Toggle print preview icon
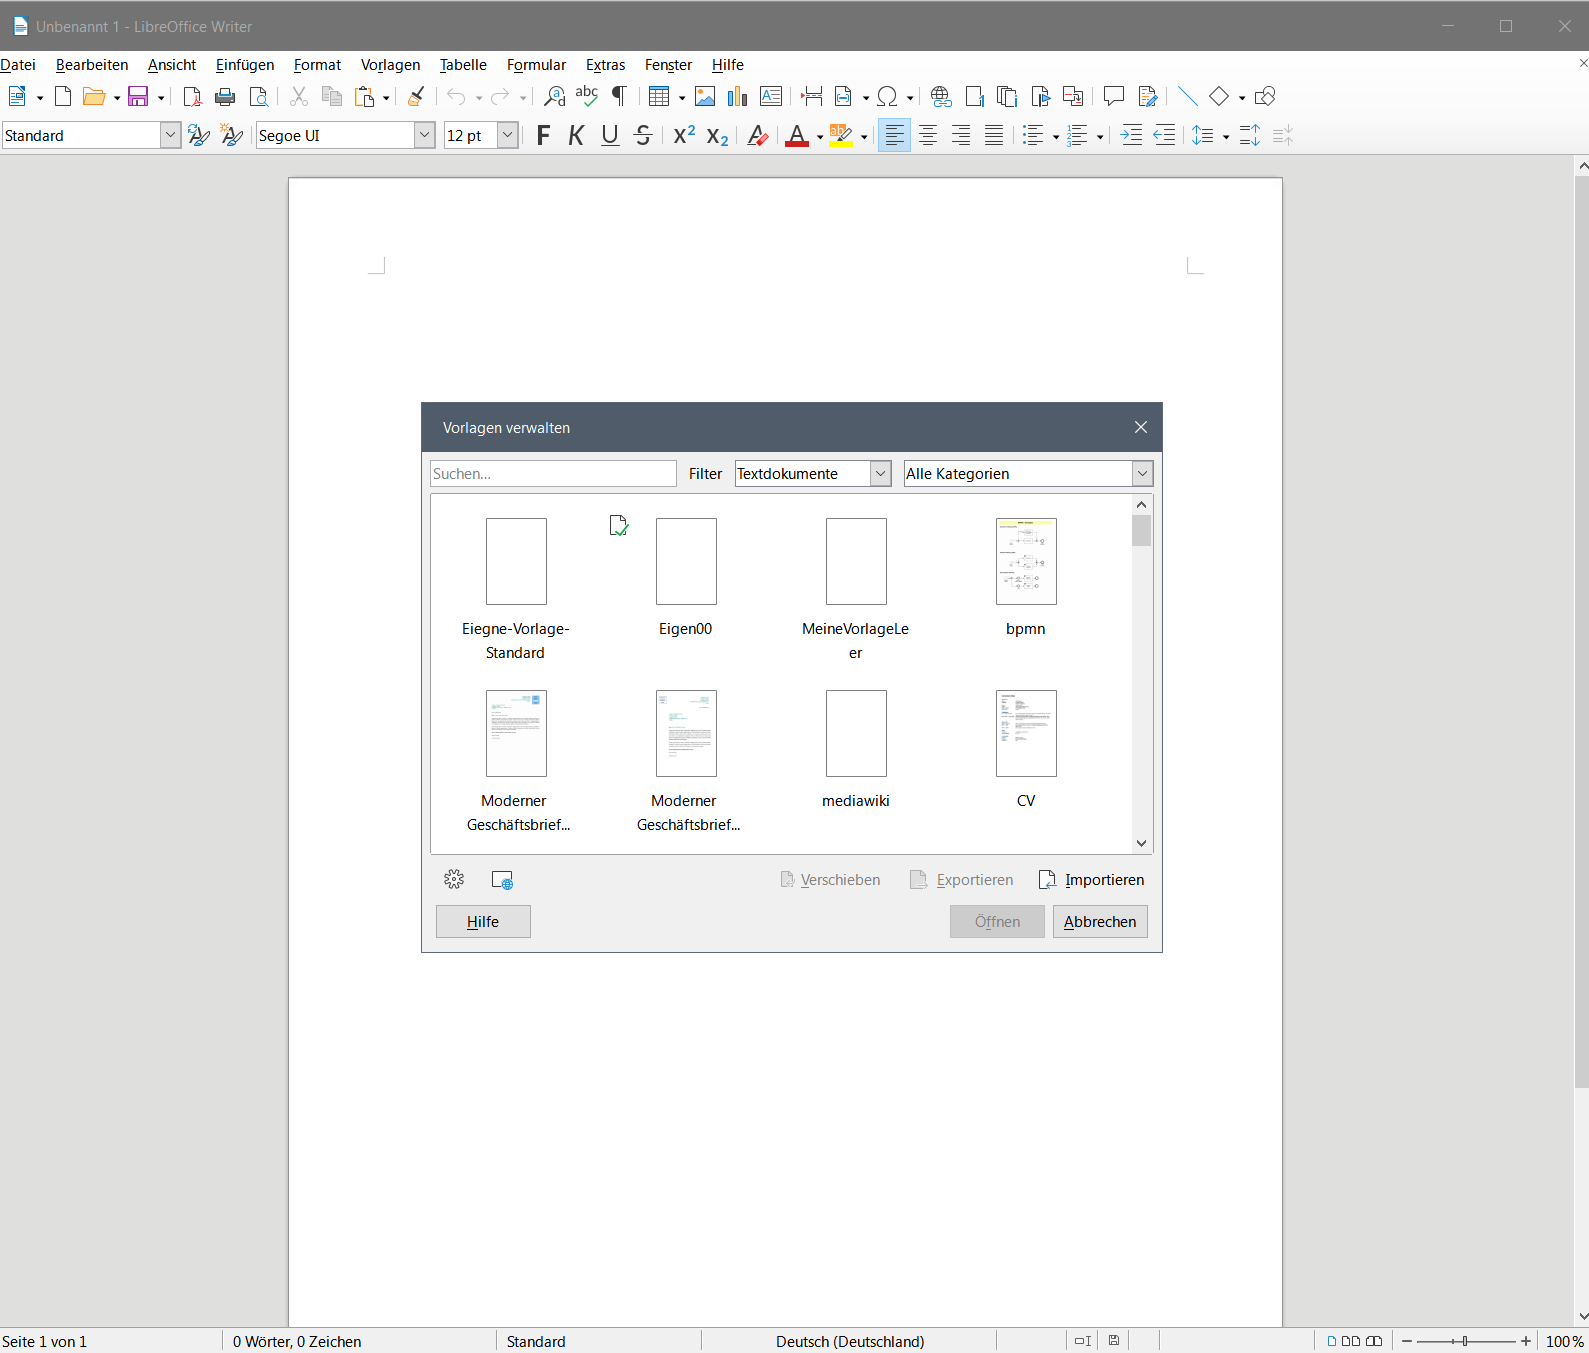The height and width of the screenshot is (1353, 1589). pos(258,97)
